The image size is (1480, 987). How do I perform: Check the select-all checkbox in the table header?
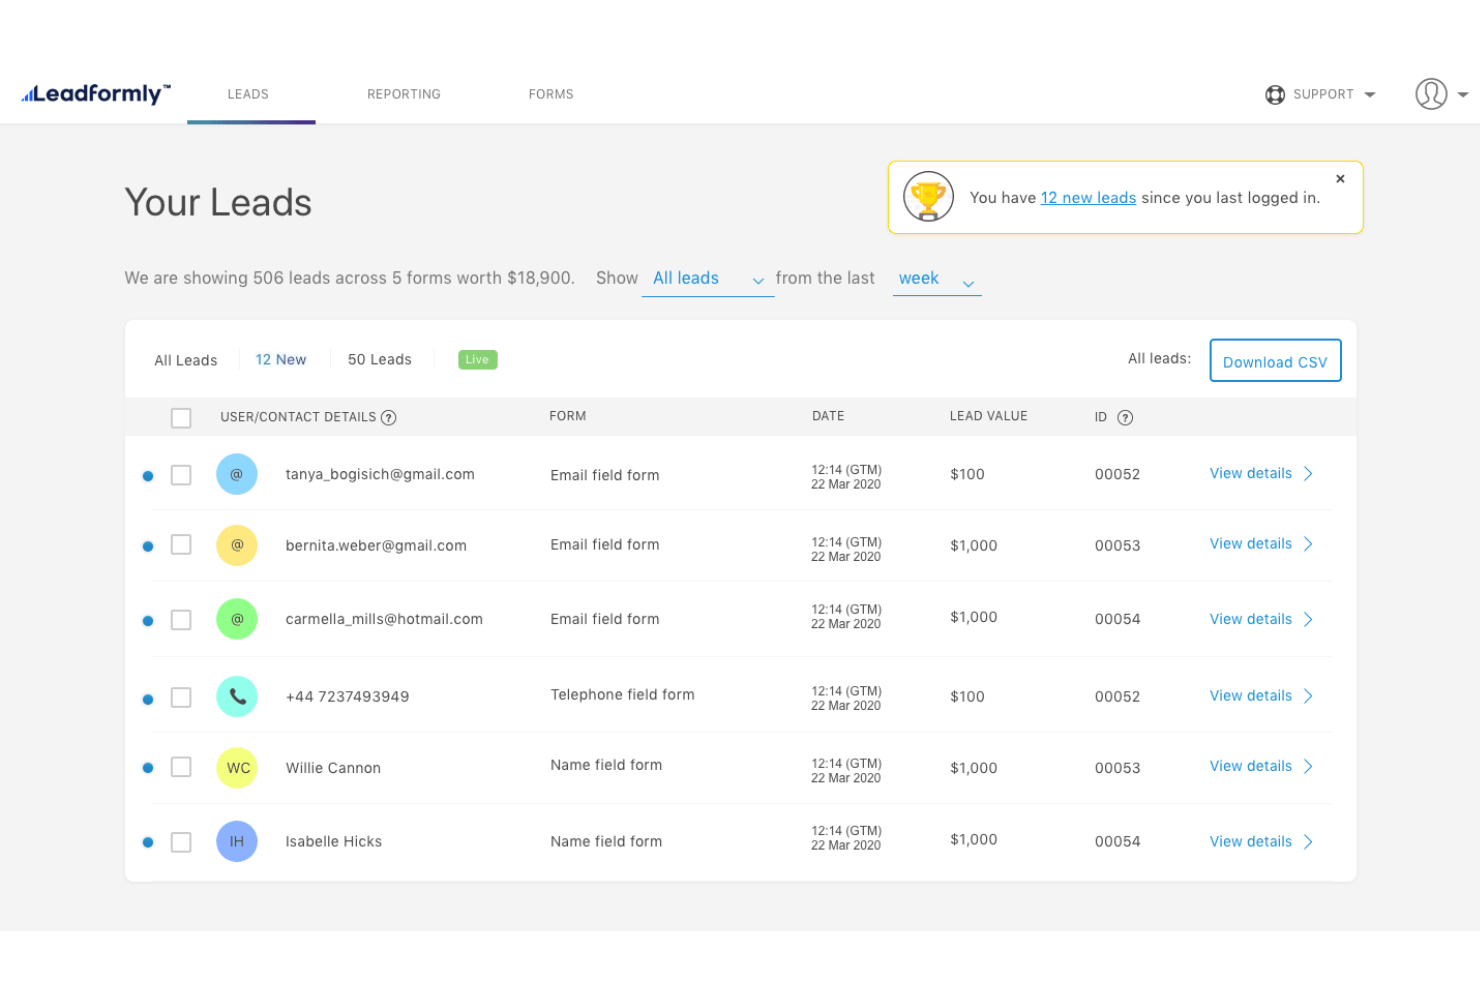point(181,417)
